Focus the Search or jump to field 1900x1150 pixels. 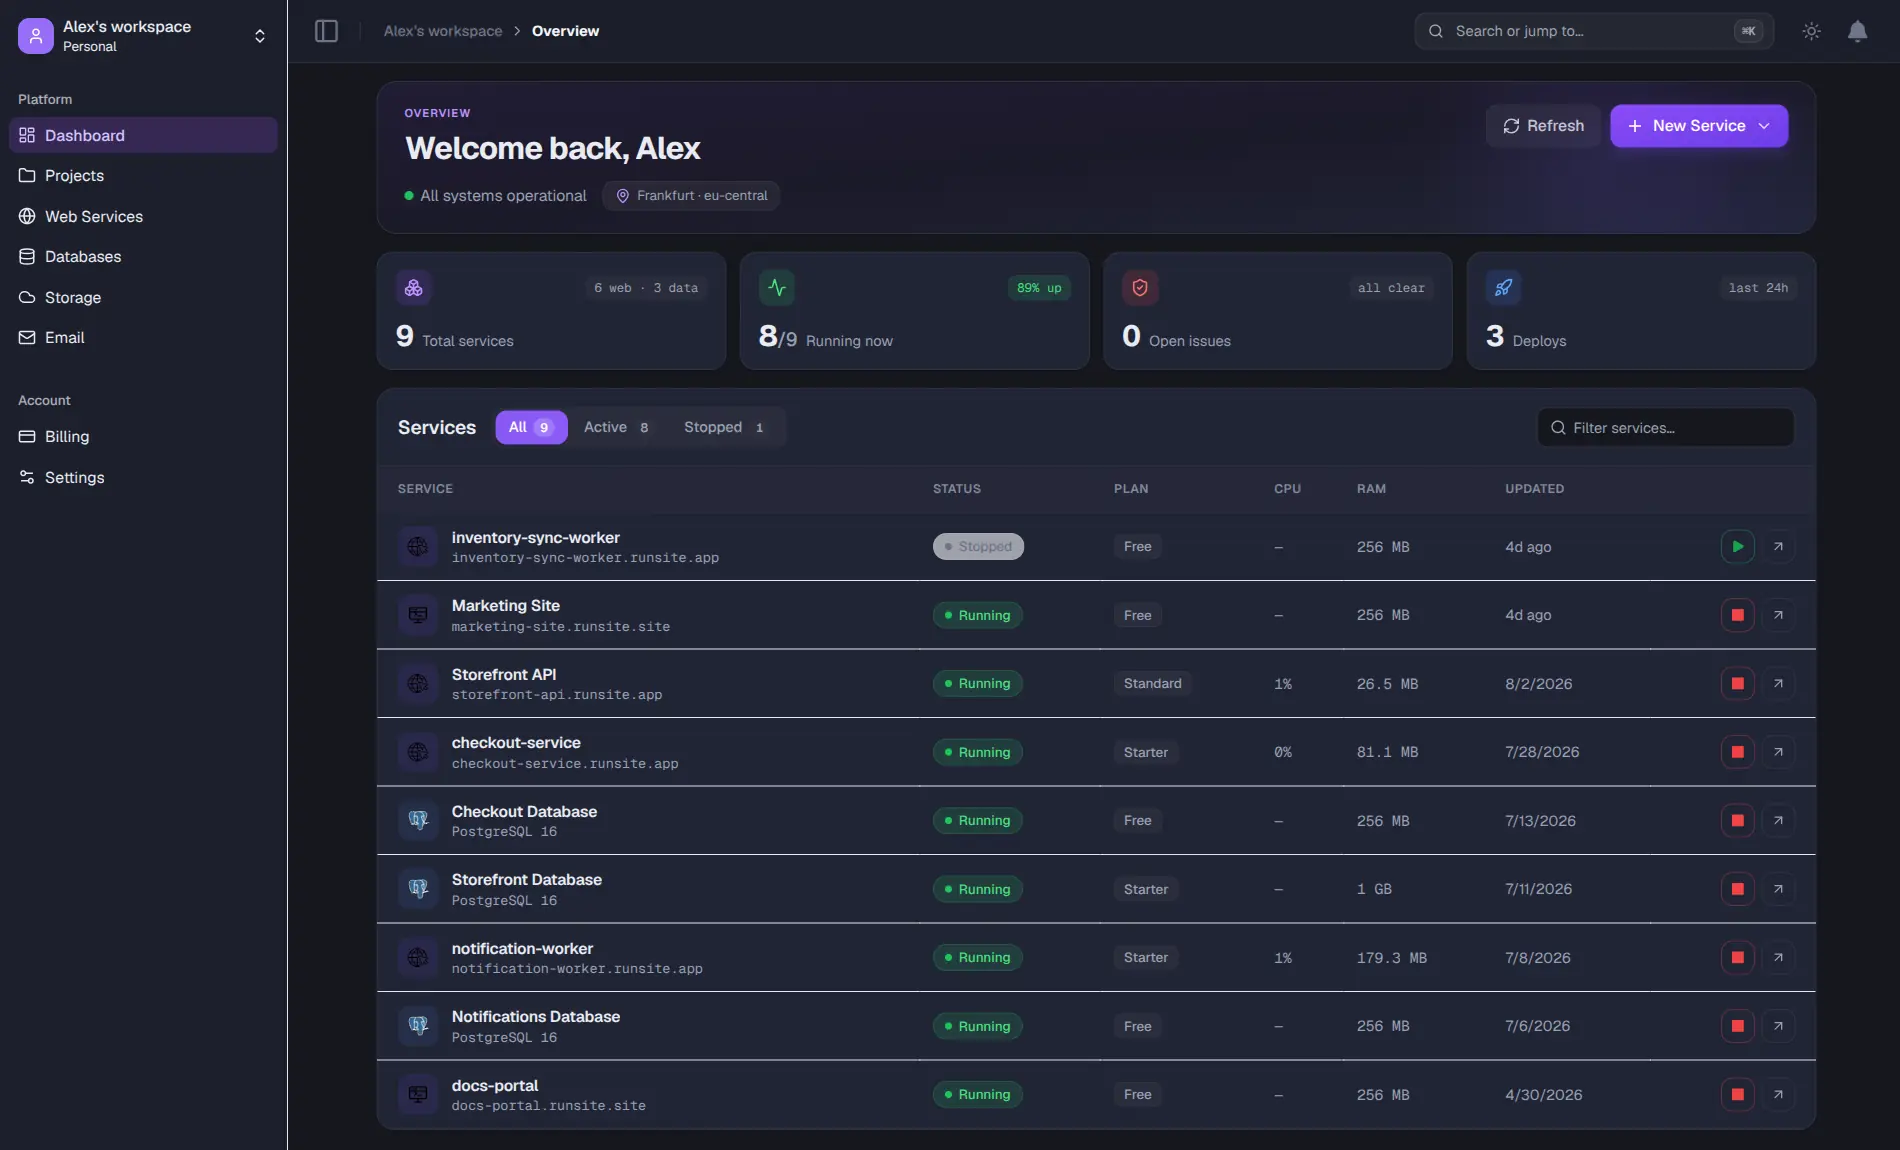coord(1594,31)
